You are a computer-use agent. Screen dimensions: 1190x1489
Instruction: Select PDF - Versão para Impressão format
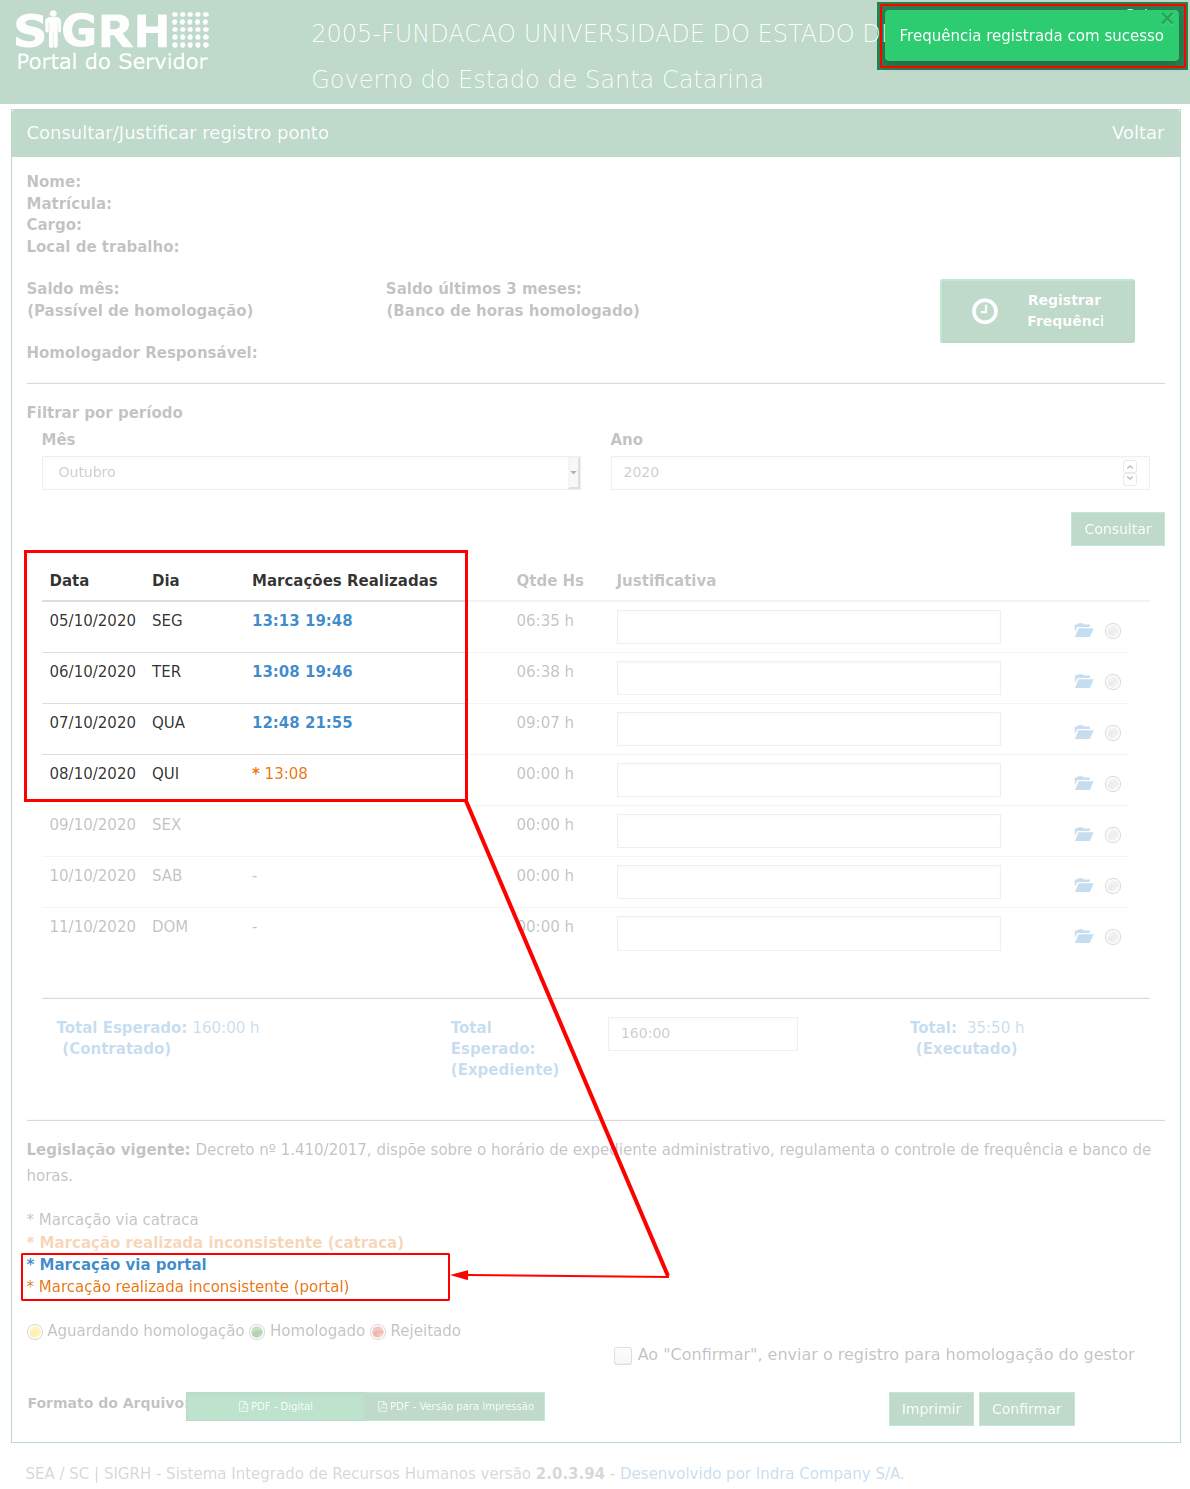pos(455,1406)
